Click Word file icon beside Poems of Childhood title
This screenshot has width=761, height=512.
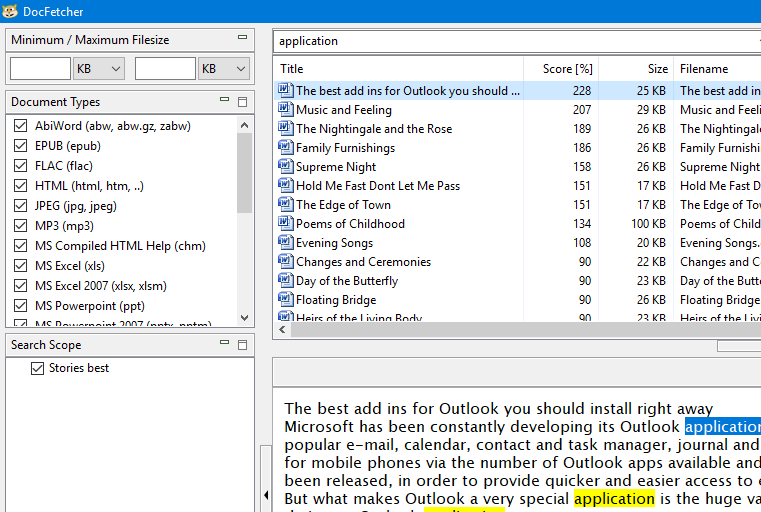pyautogui.click(x=285, y=223)
